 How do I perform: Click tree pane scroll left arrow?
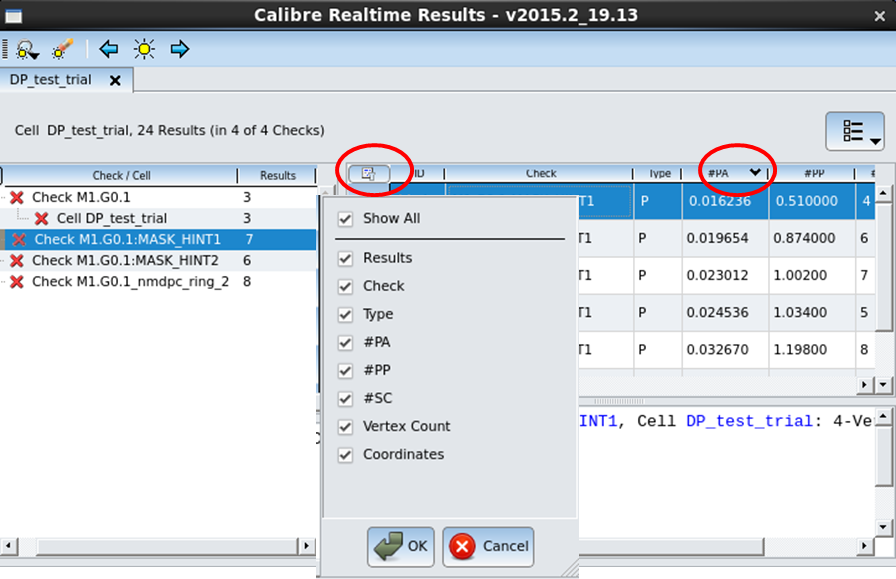[x=8, y=546]
